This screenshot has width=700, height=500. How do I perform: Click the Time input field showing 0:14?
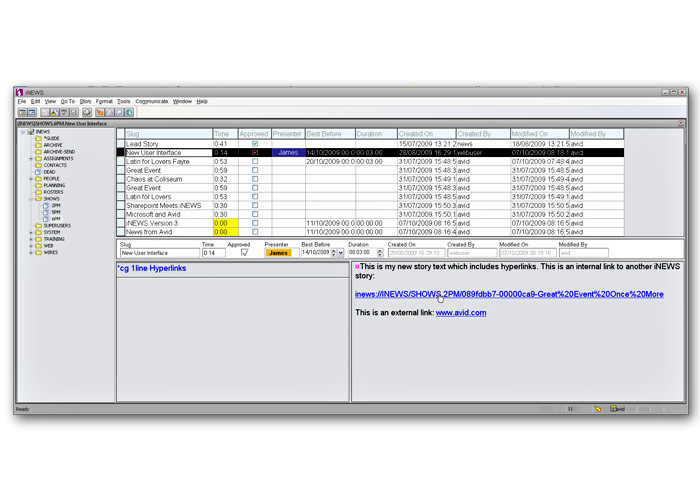point(214,253)
